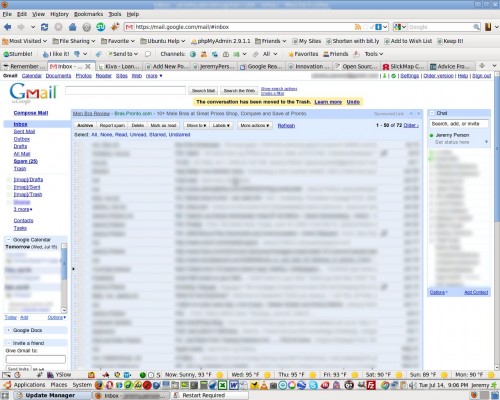This screenshot has width=500, height=400.
Task: Open the Word document icon in panel
Action: click(234, 385)
